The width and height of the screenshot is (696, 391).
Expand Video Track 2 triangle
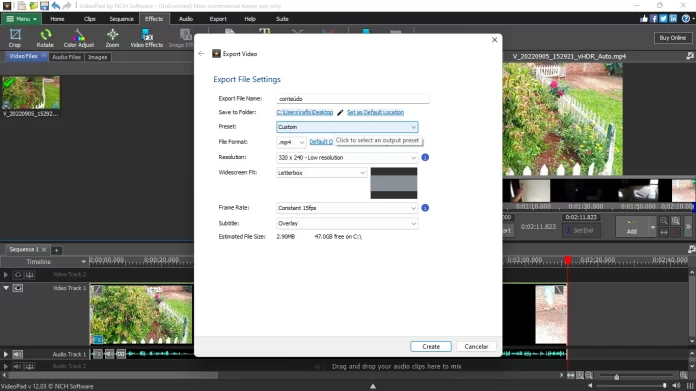(6, 275)
